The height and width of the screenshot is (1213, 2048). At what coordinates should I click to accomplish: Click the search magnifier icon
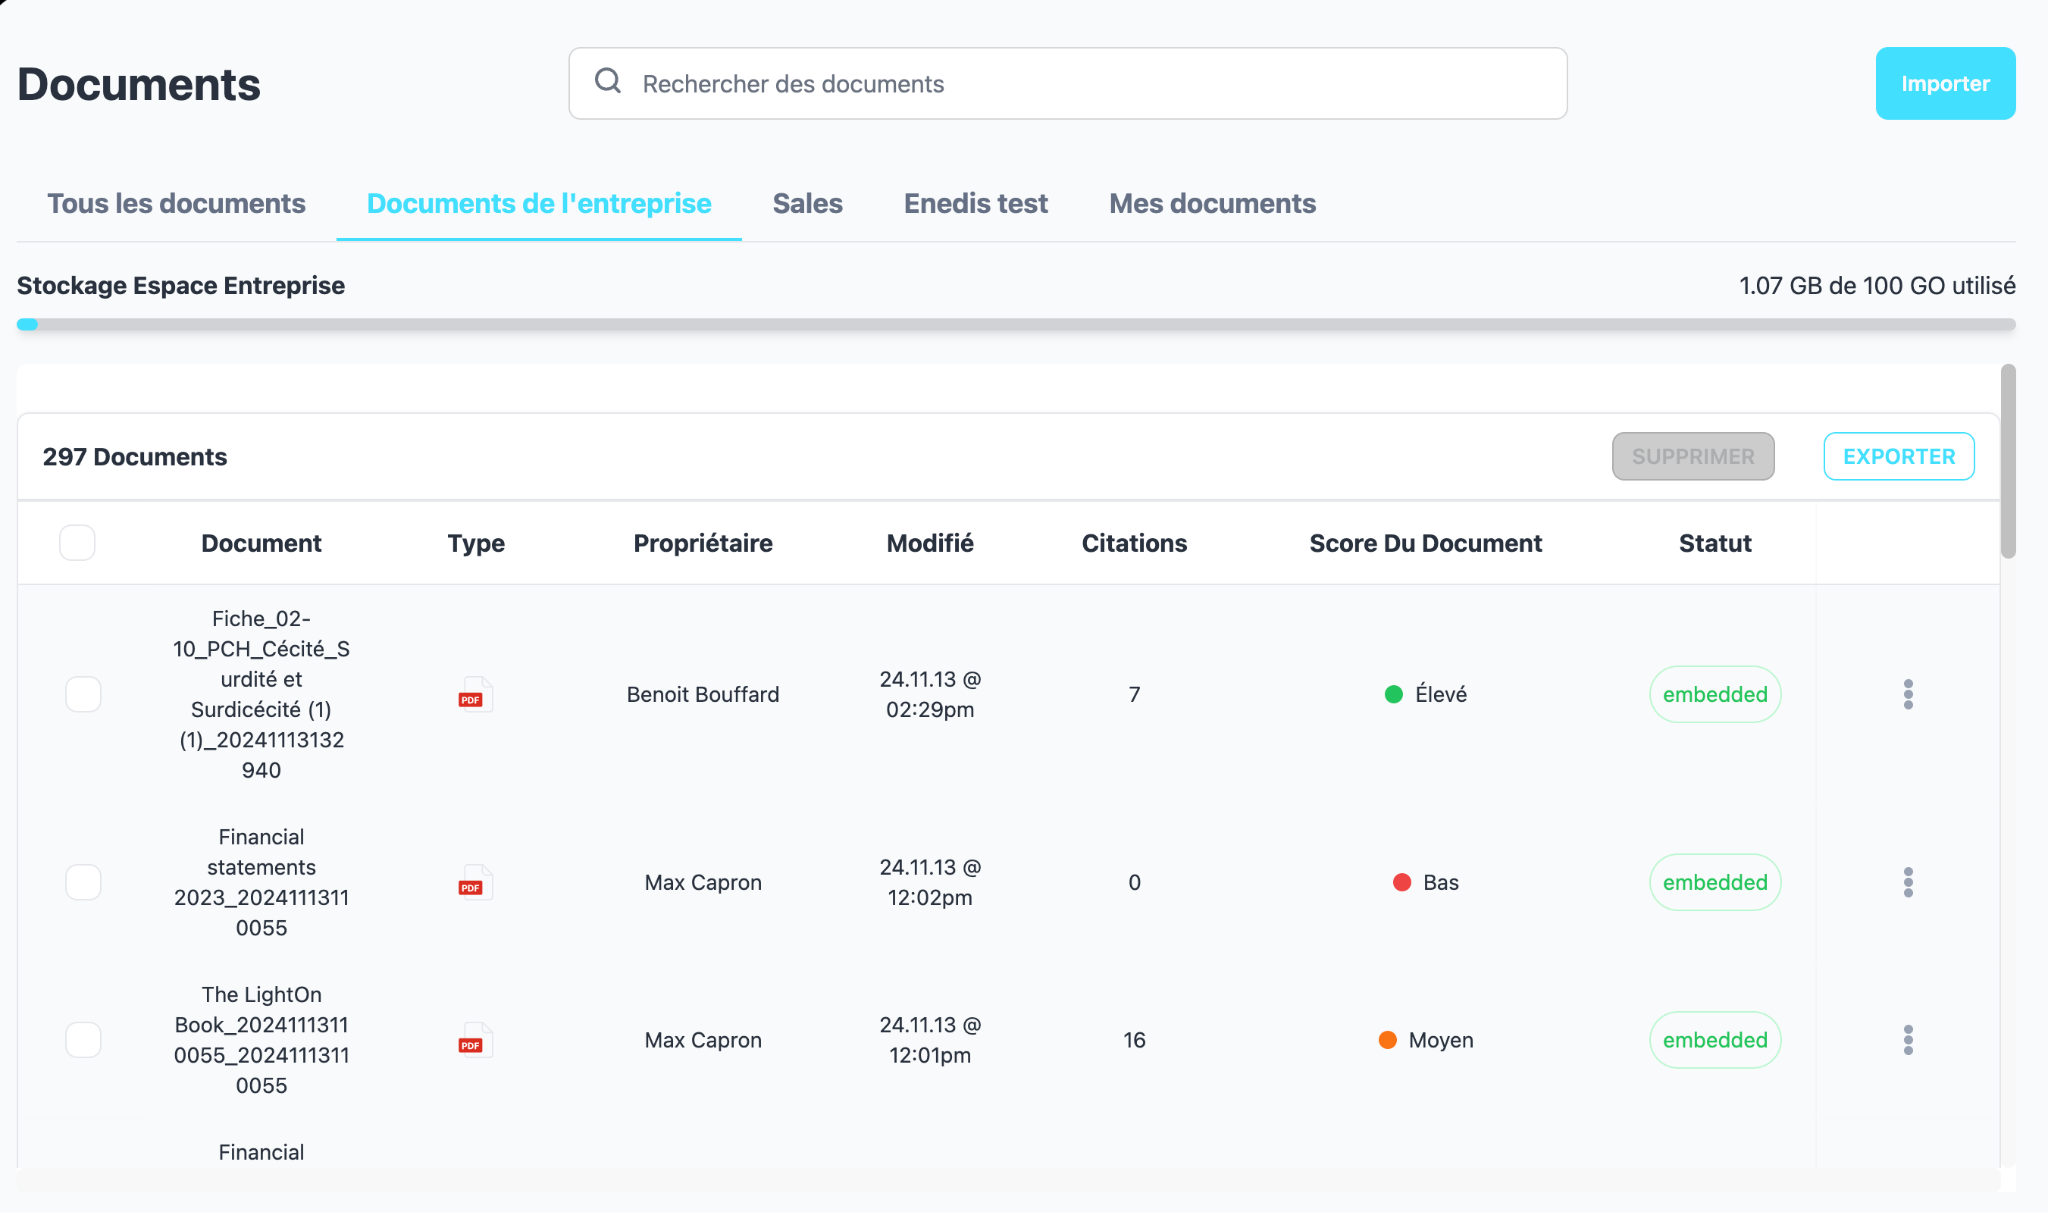(608, 82)
